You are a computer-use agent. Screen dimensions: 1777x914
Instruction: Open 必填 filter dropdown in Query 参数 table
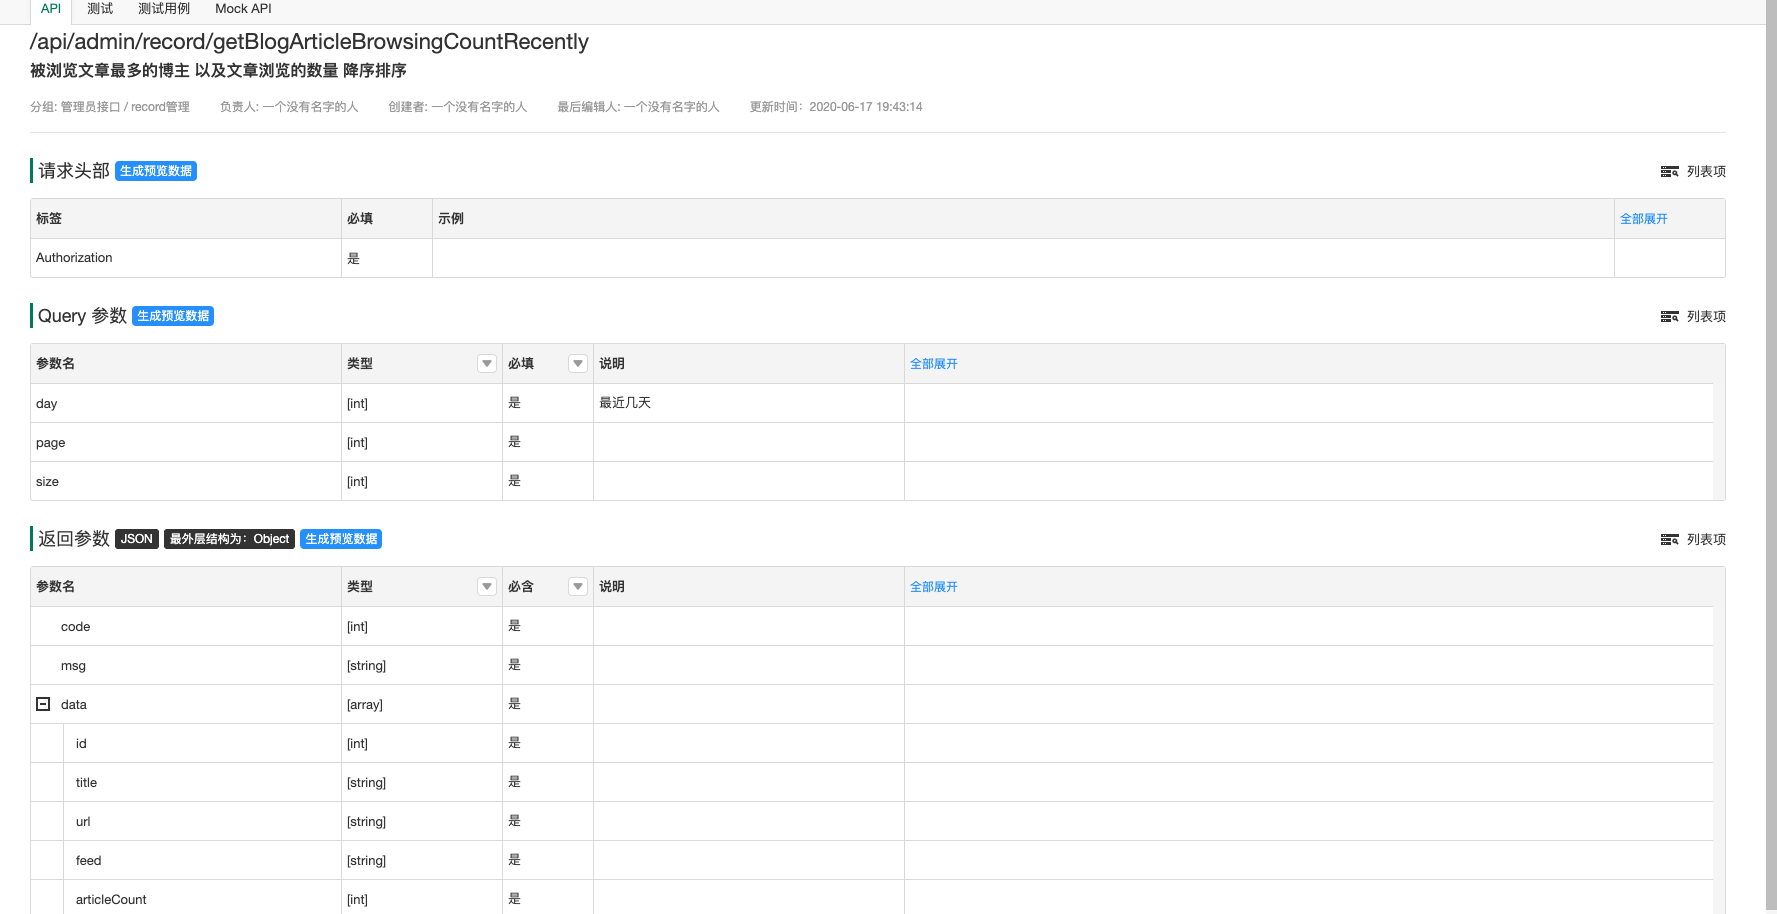(x=578, y=364)
